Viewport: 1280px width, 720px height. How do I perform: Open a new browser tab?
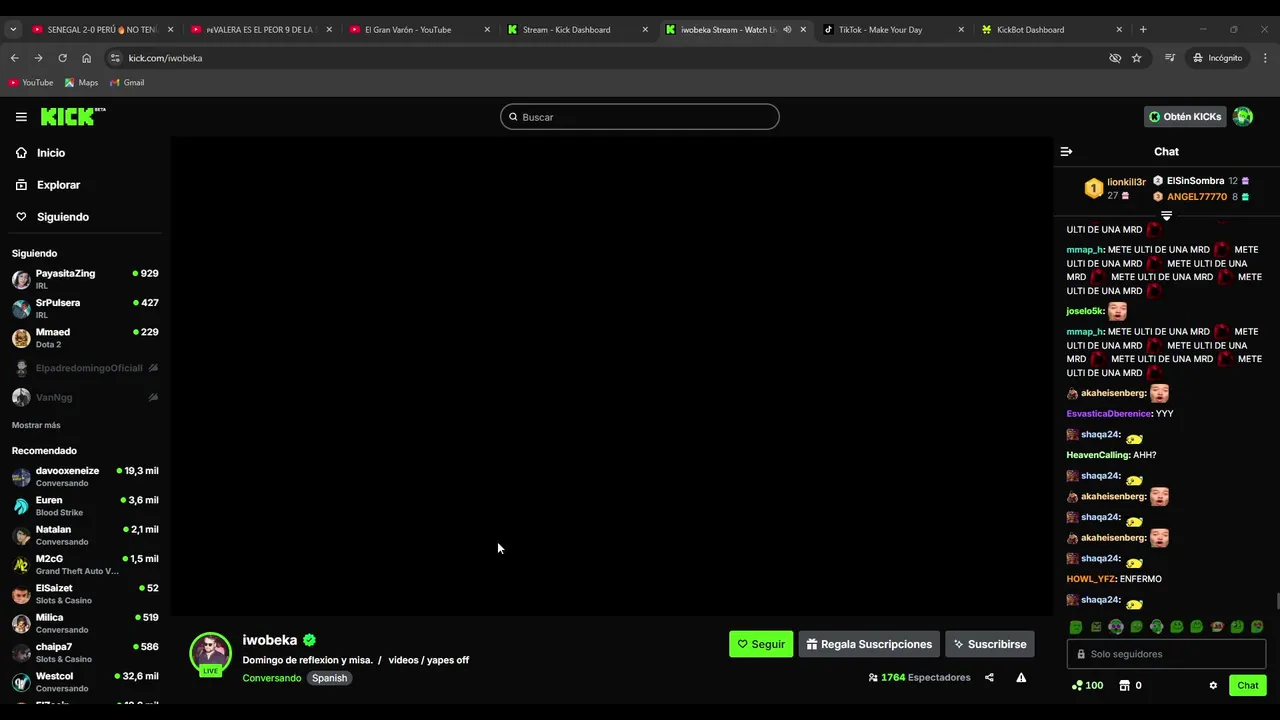1143,30
